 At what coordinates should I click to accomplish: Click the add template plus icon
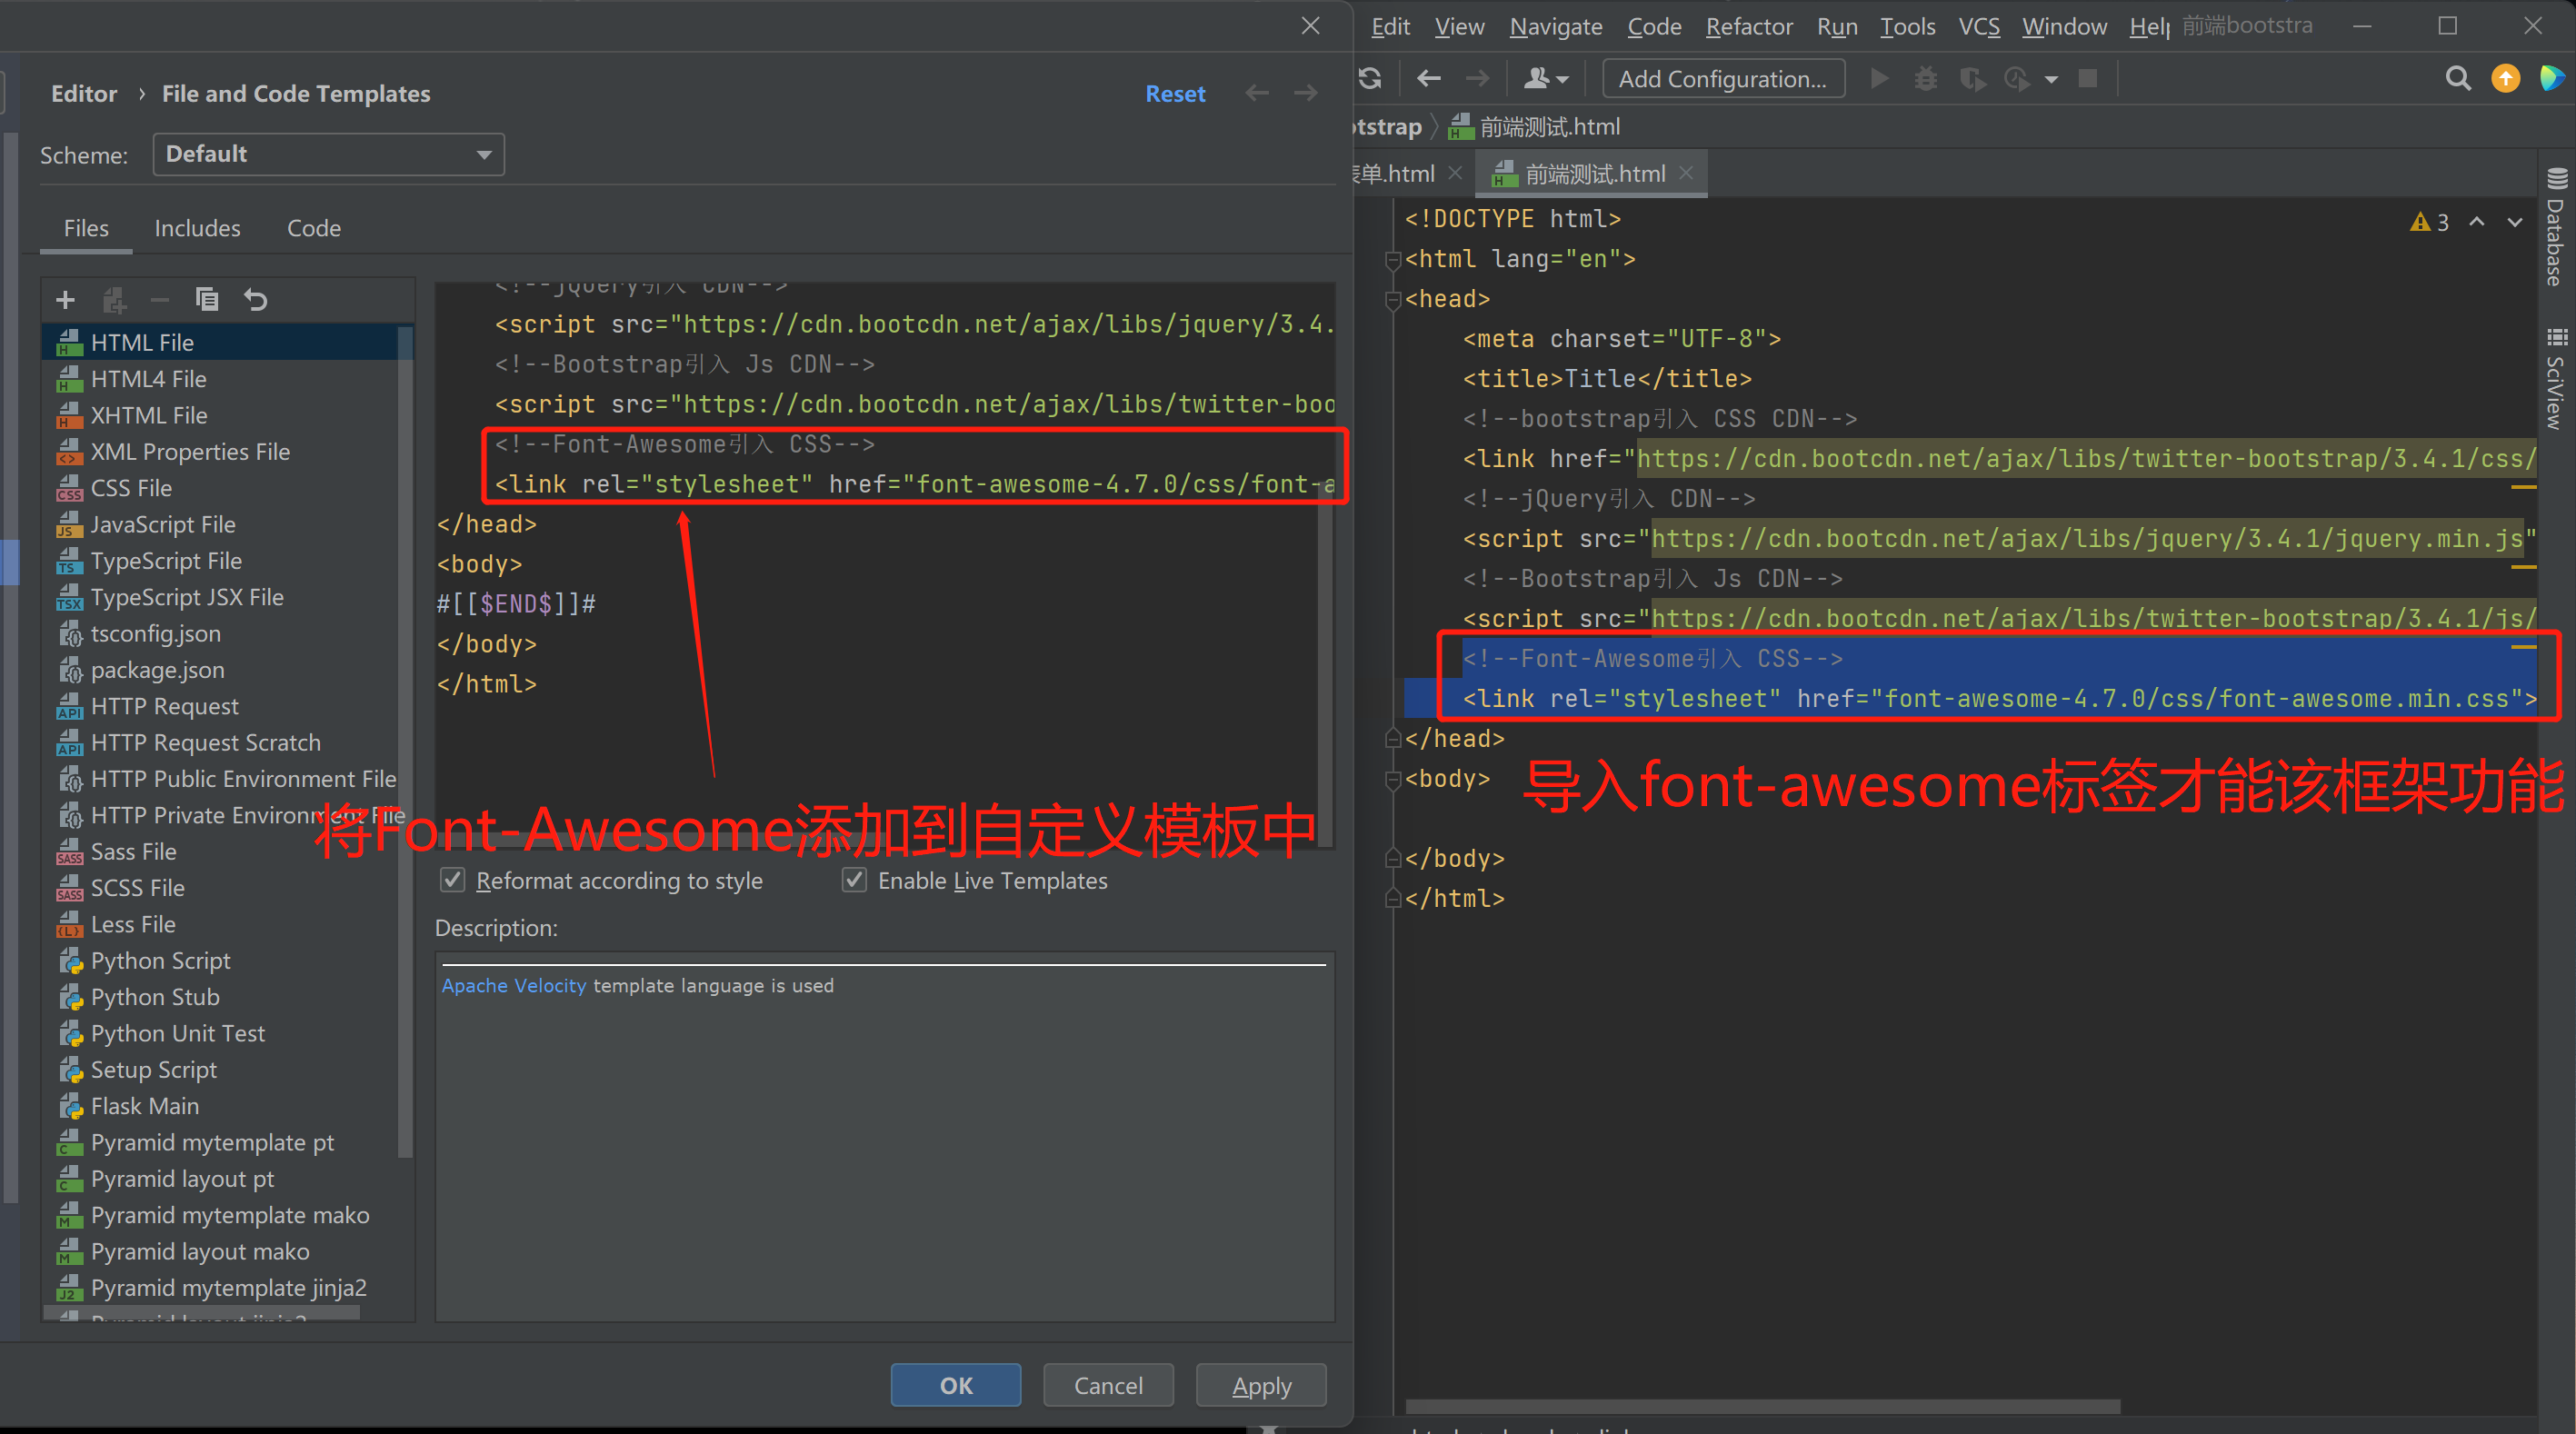pyautogui.click(x=66, y=300)
